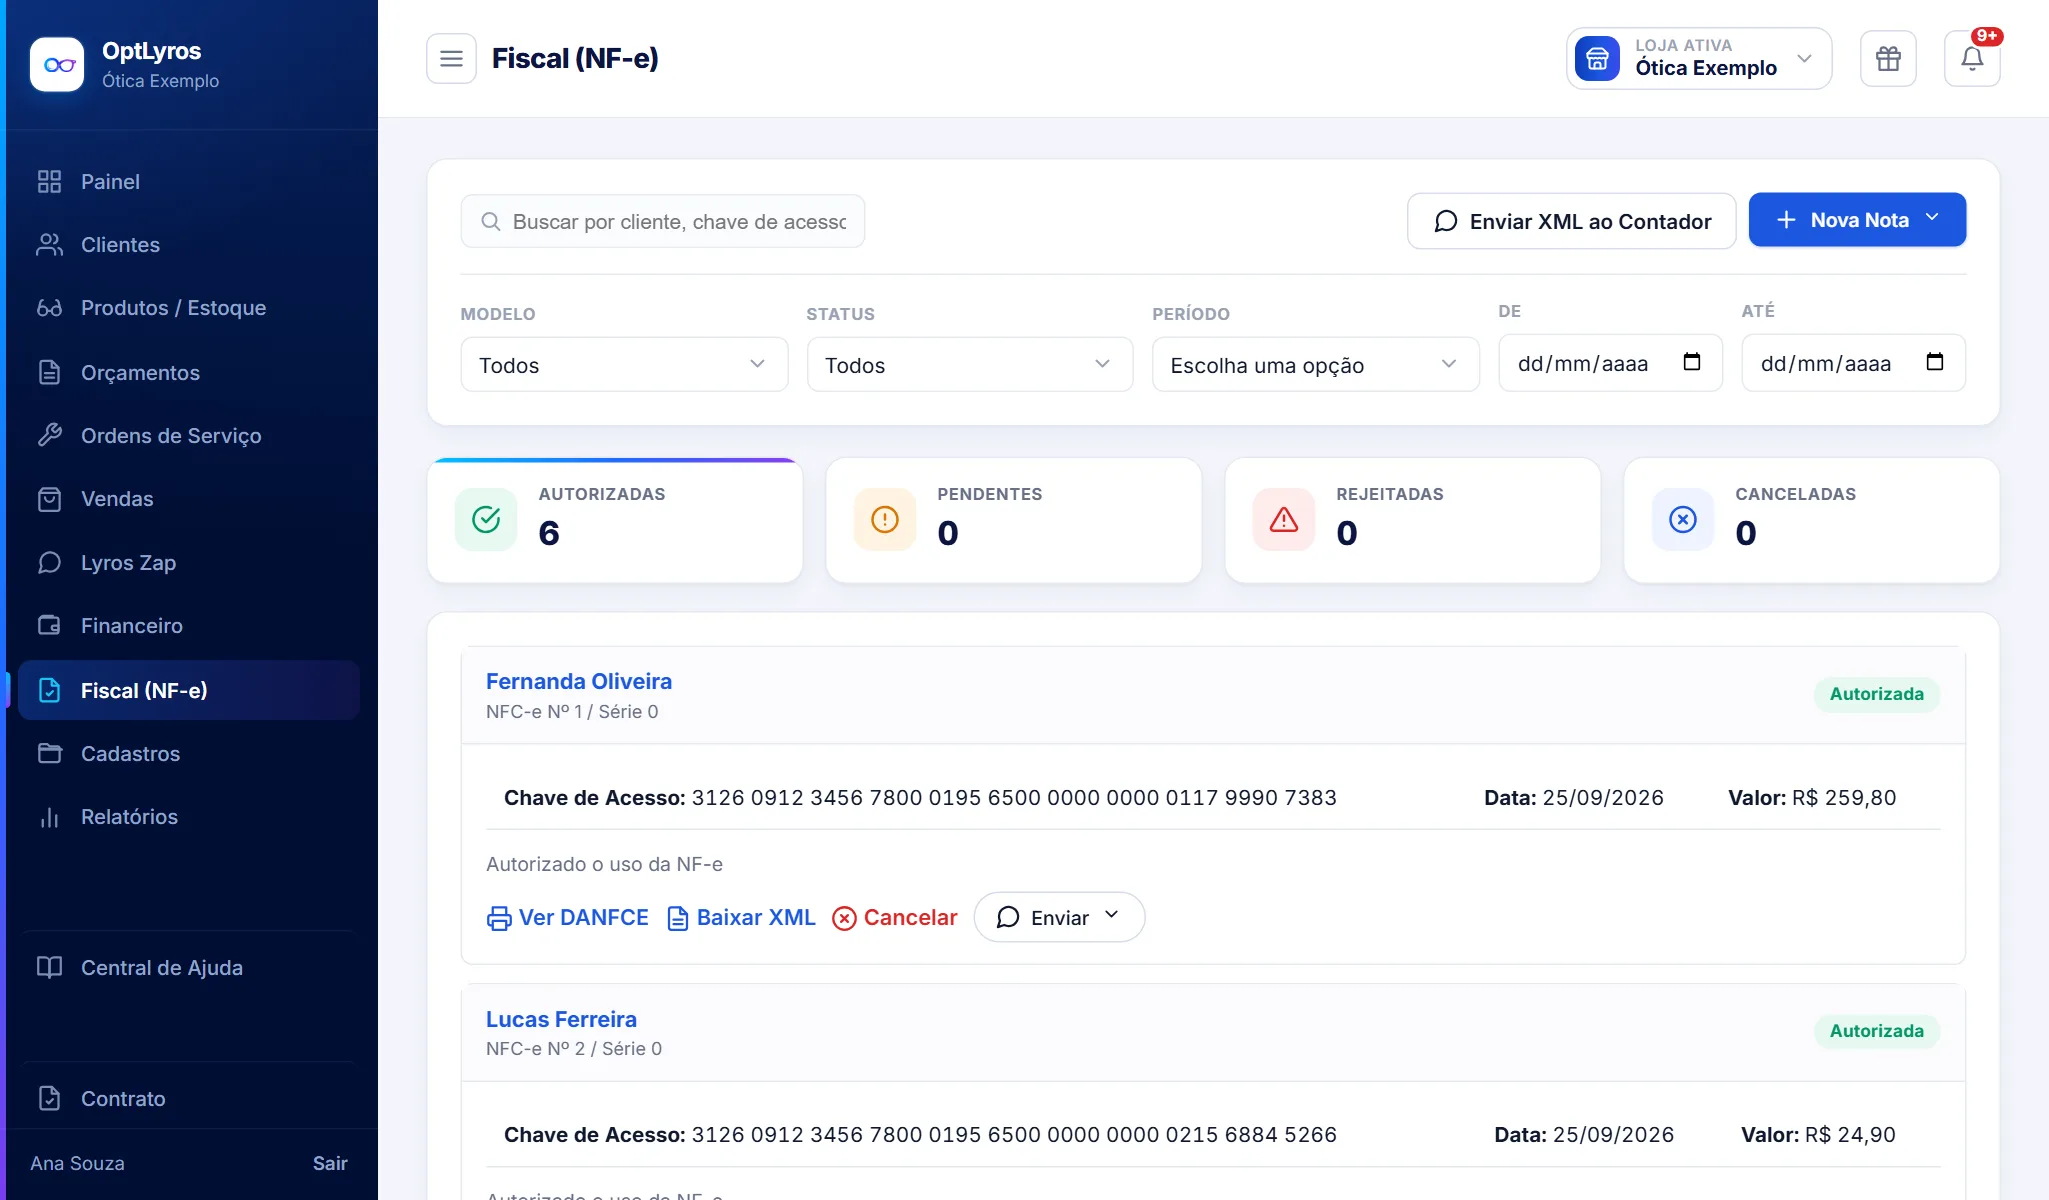2049x1200 pixels.
Task: Expand the Modelo dropdown
Action: (x=624, y=365)
